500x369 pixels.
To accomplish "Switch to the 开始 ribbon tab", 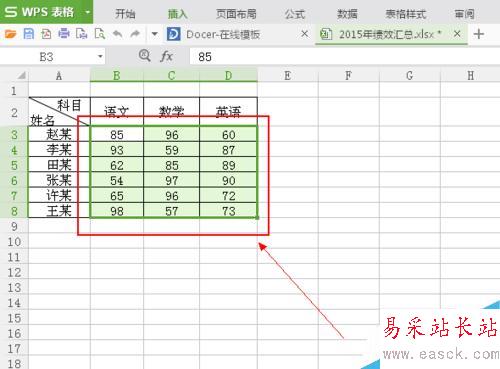I will click(x=125, y=14).
